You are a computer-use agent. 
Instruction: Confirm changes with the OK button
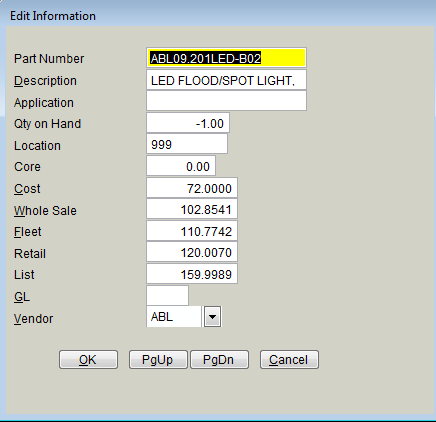[x=88, y=359]
